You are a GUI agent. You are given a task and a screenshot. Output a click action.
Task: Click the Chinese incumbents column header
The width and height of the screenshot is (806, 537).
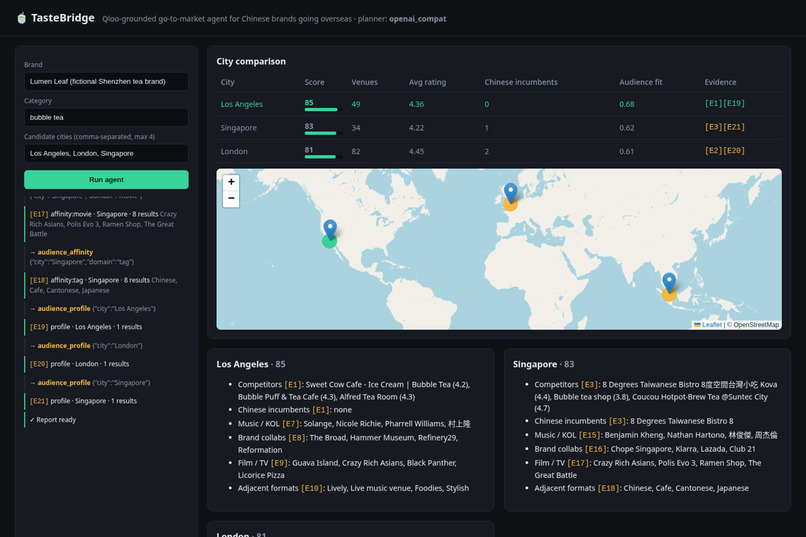[521, 82]
